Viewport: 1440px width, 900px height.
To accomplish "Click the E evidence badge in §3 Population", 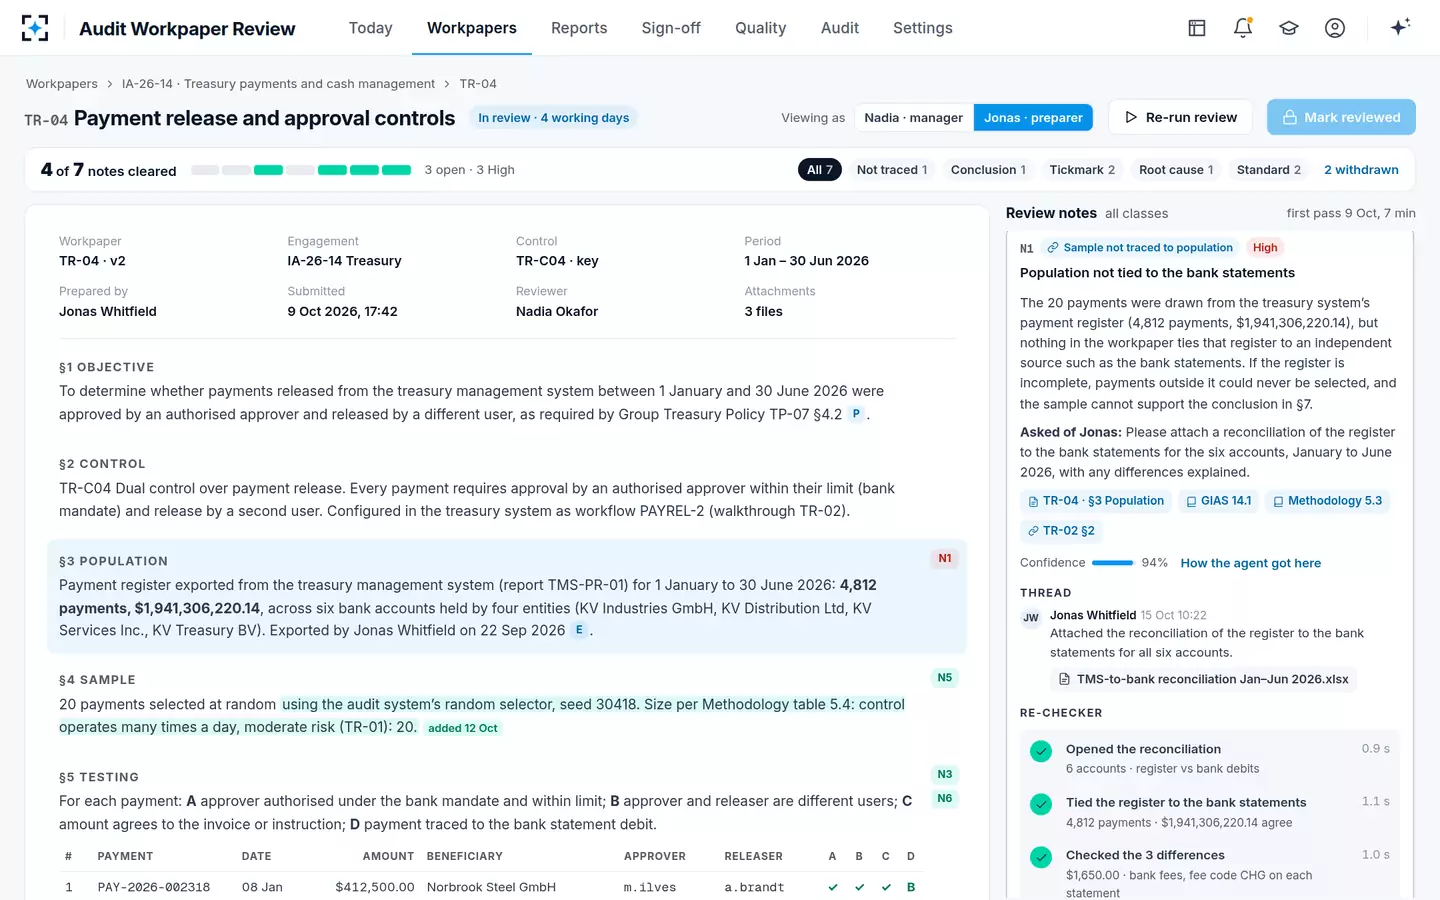I will (x=579, y=630).
